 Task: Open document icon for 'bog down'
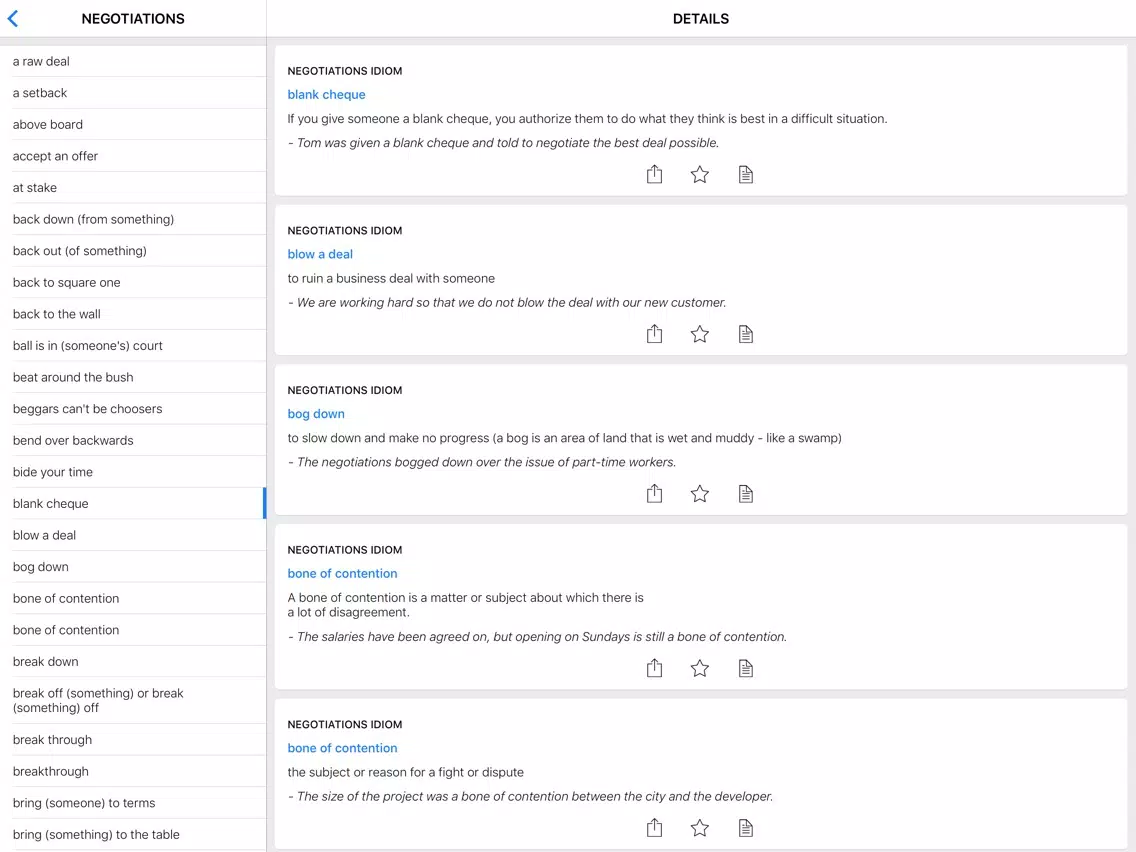coord(746,494)
